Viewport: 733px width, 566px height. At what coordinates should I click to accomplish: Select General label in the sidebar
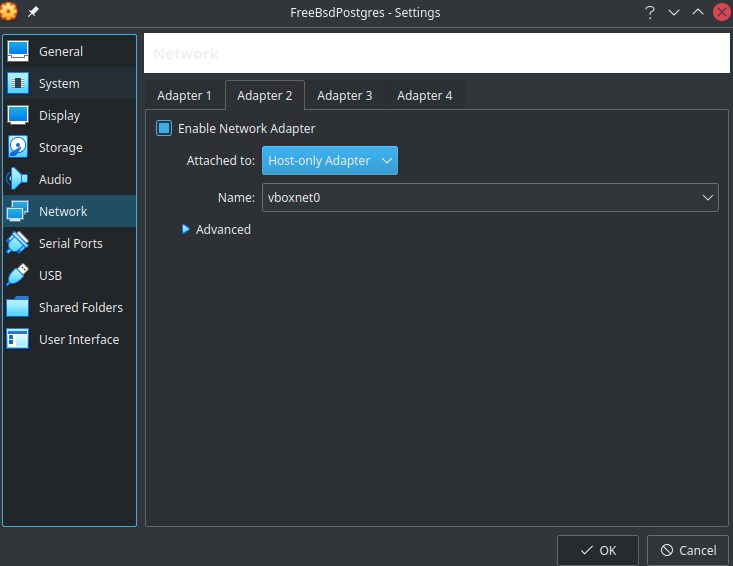[x=61, y=51]
